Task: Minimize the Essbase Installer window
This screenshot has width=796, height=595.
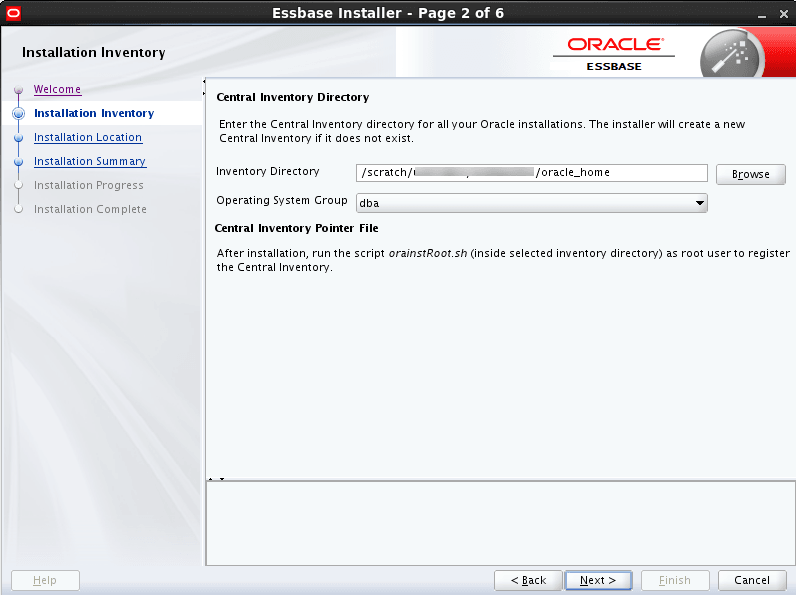Action: (761, 15)
